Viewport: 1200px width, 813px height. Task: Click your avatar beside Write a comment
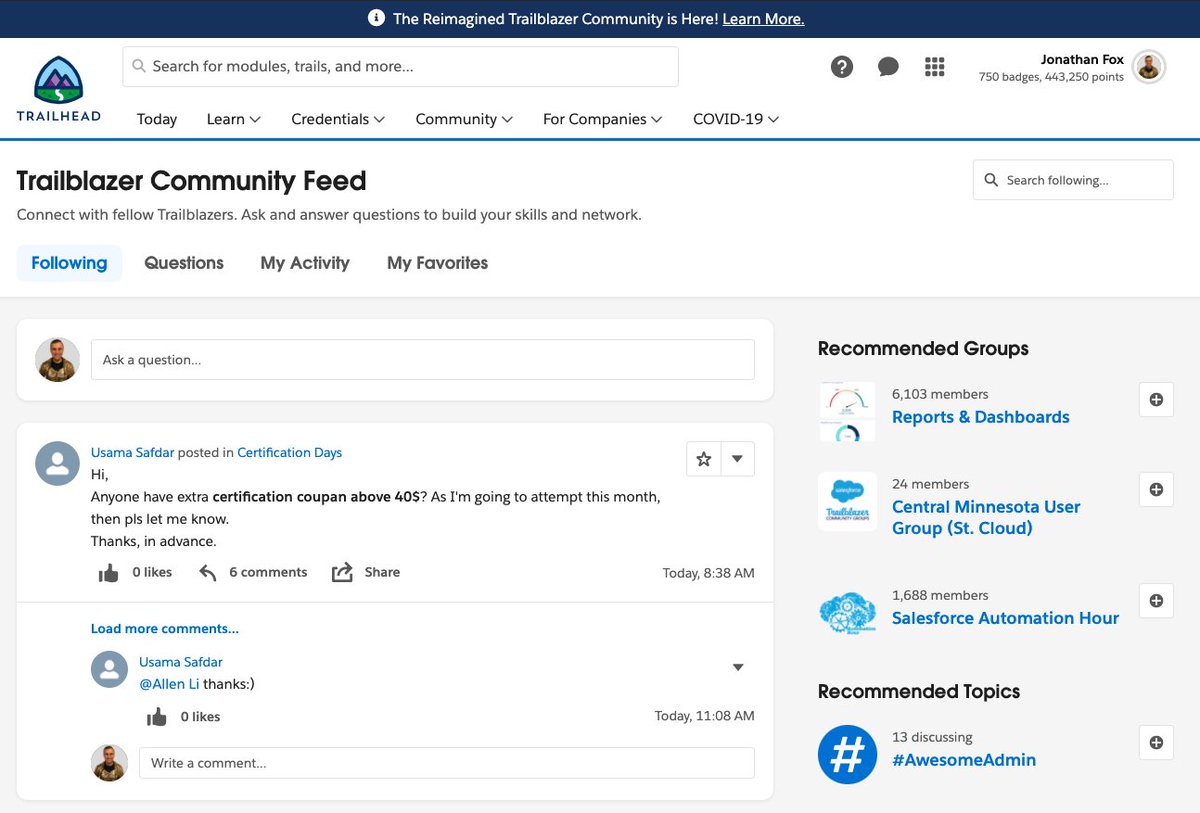(x=109, y=762)
